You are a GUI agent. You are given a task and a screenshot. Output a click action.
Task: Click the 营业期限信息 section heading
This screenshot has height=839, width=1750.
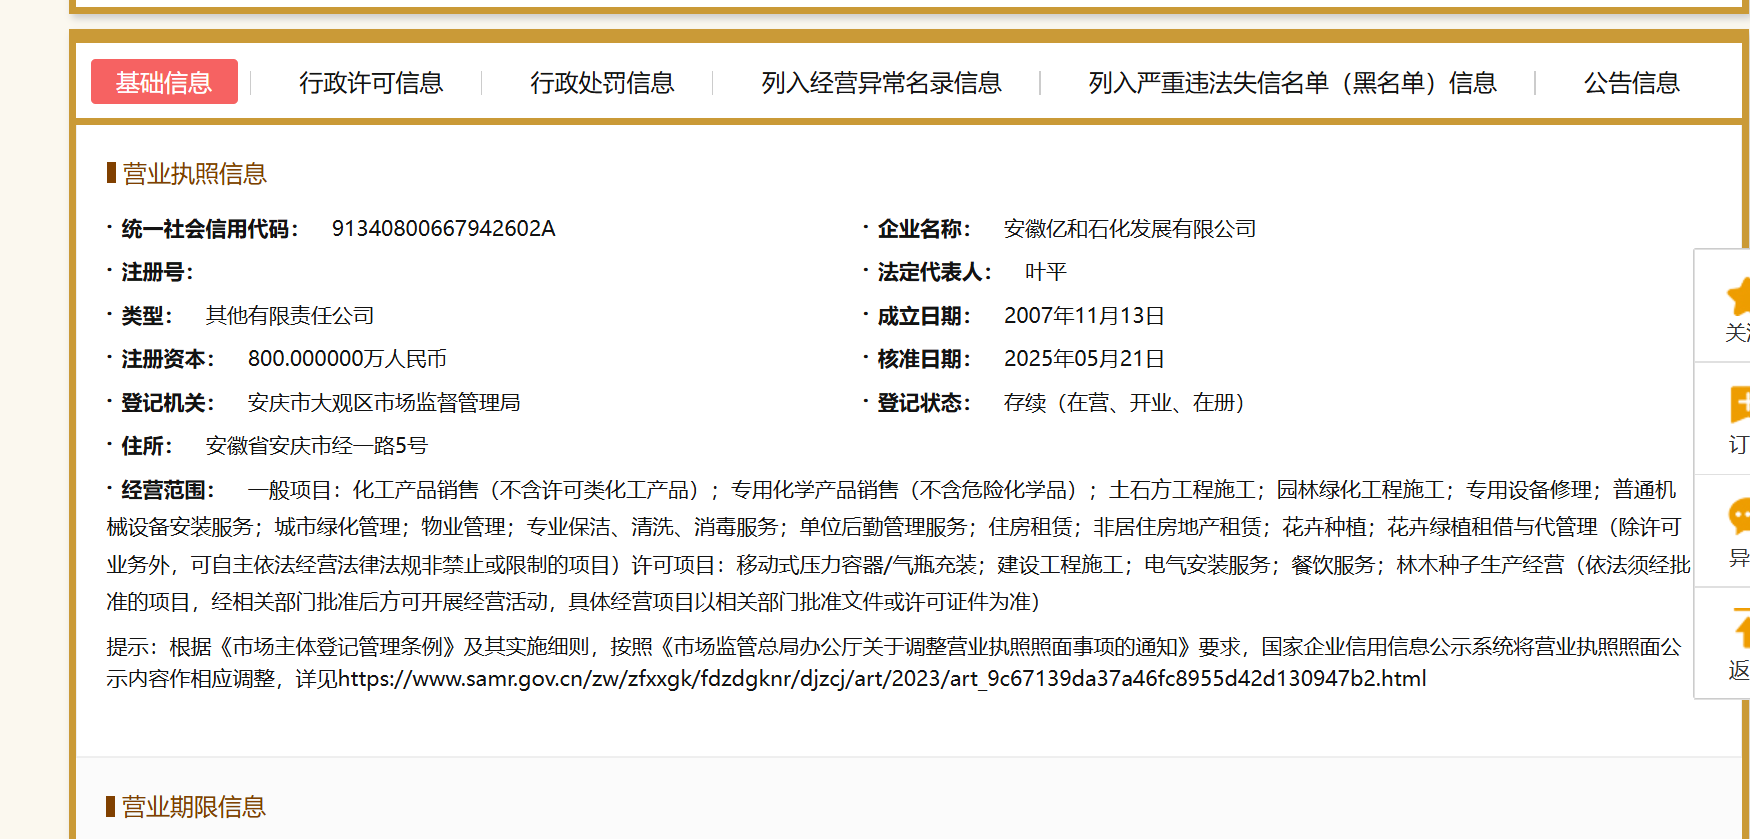pyautogui.click(x=194, y=807)
